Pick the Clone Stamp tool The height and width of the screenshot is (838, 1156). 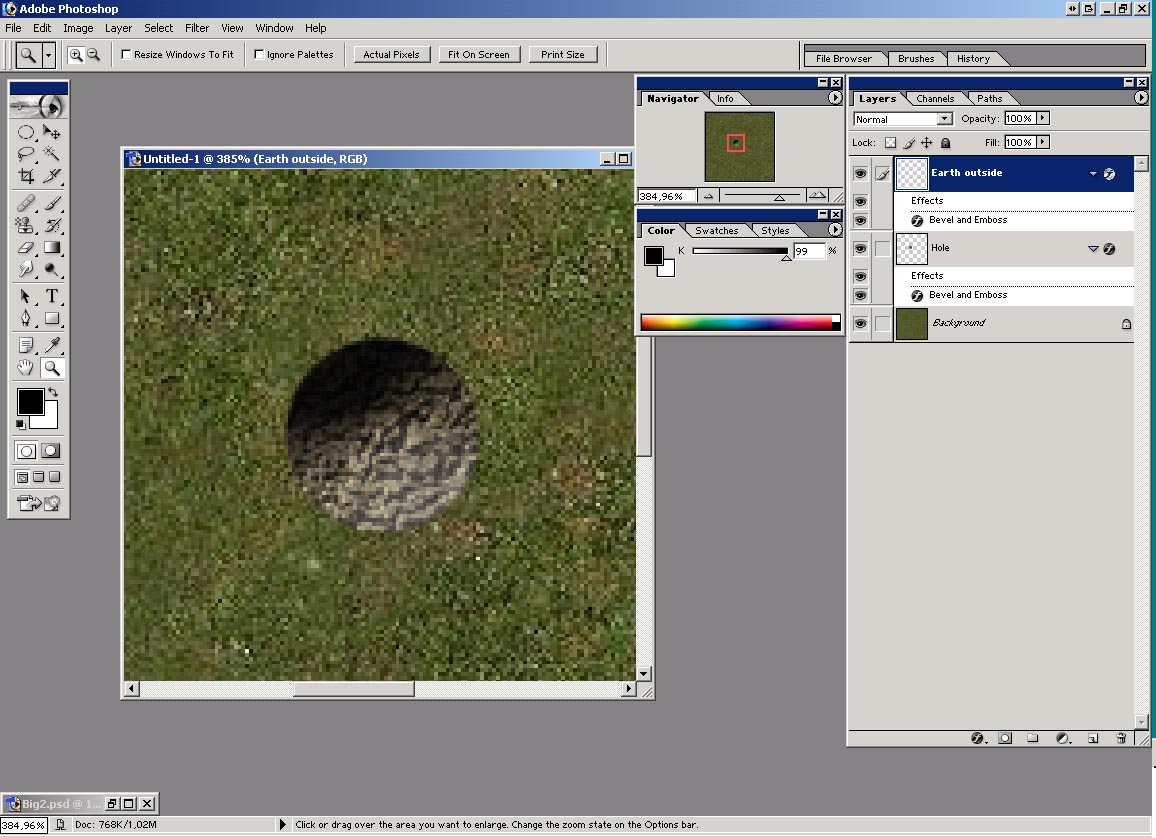coord(27,226)
